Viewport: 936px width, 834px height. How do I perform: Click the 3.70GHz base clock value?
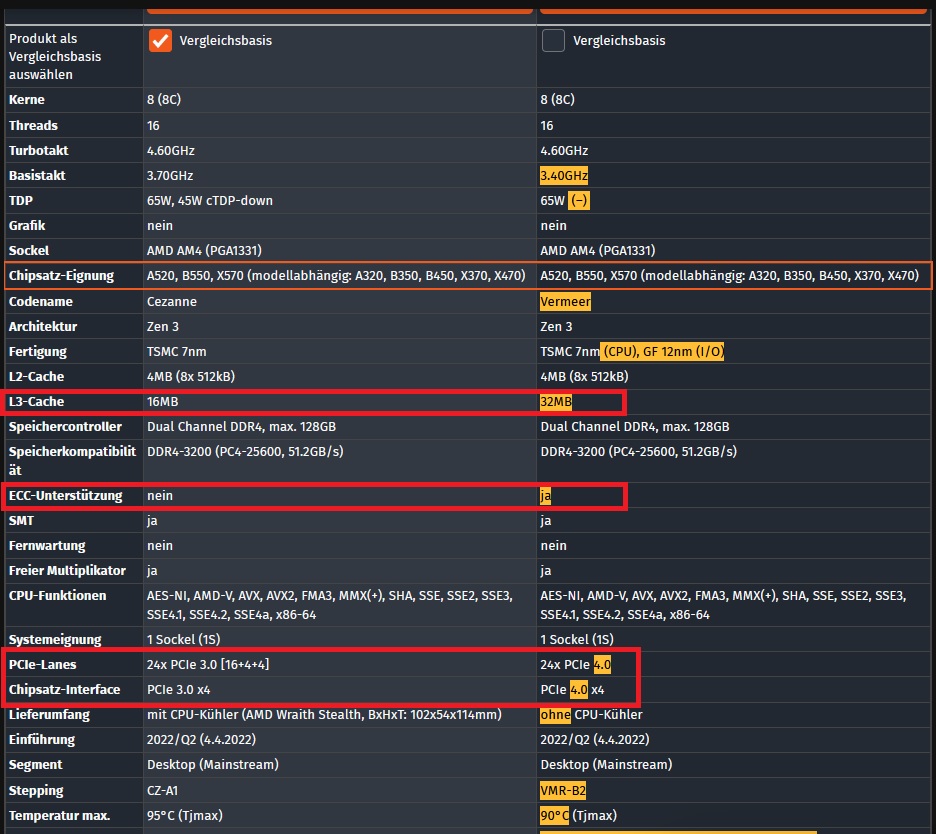[x=170, y=176]
